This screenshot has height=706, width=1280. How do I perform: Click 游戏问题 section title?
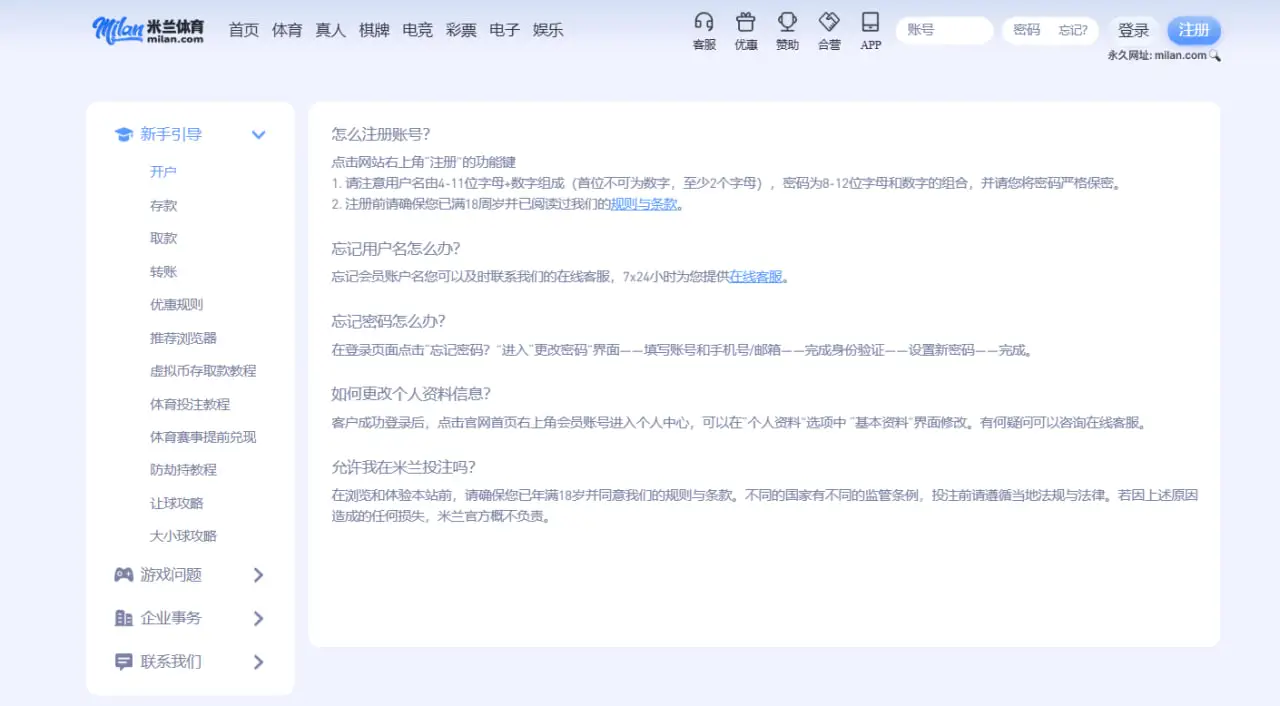pyautogui.click(x=171, y=575)
